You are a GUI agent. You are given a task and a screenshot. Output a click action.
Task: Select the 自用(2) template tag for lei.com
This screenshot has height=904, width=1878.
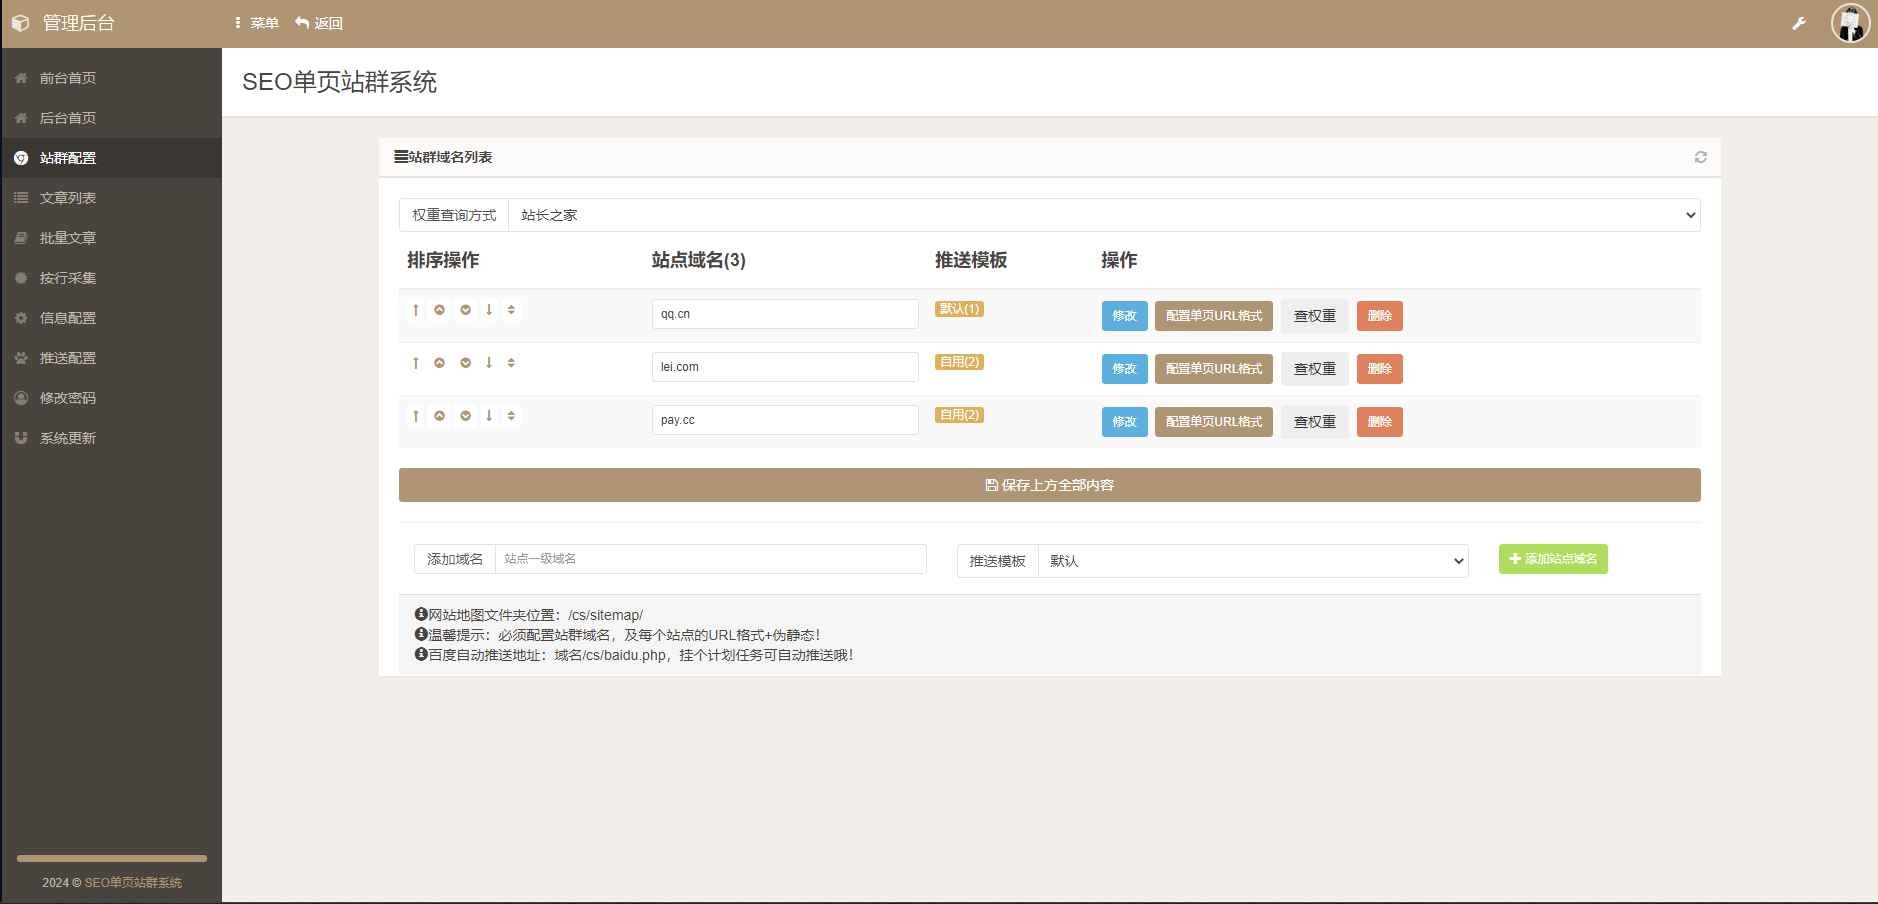coord(959,362)
